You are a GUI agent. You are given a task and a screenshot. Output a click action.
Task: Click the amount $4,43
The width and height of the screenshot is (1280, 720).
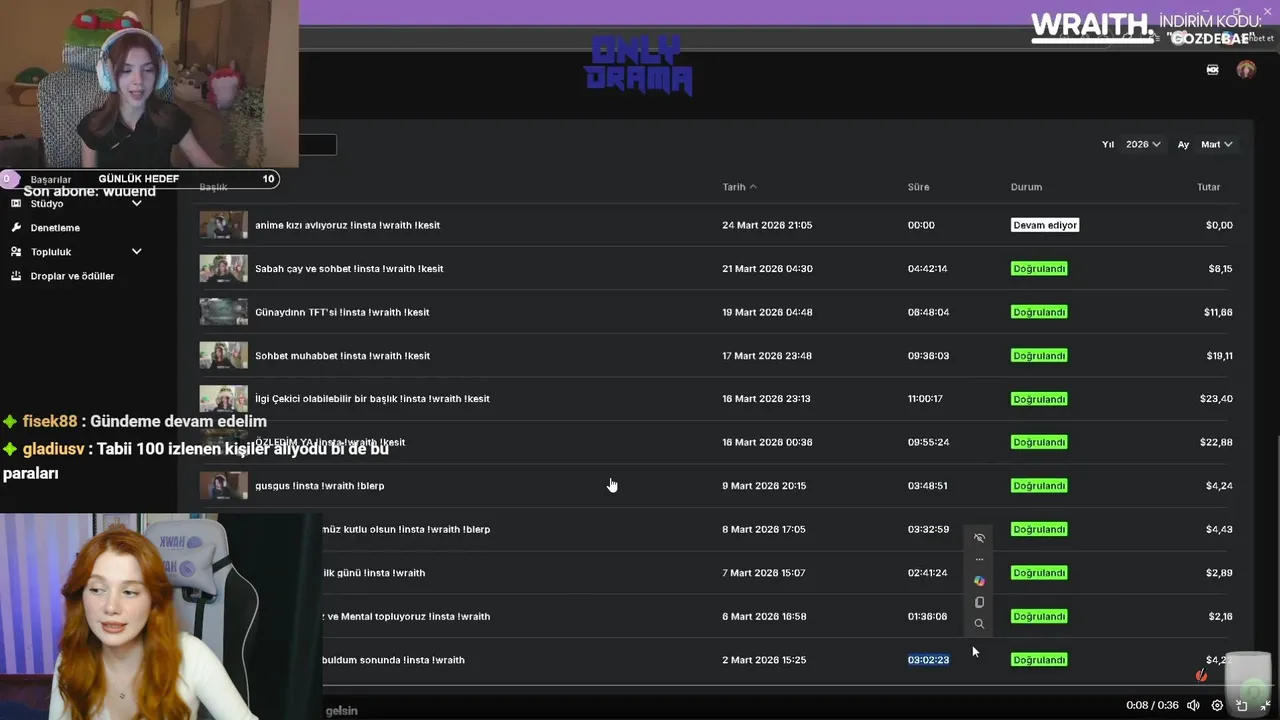[1219, 529]
